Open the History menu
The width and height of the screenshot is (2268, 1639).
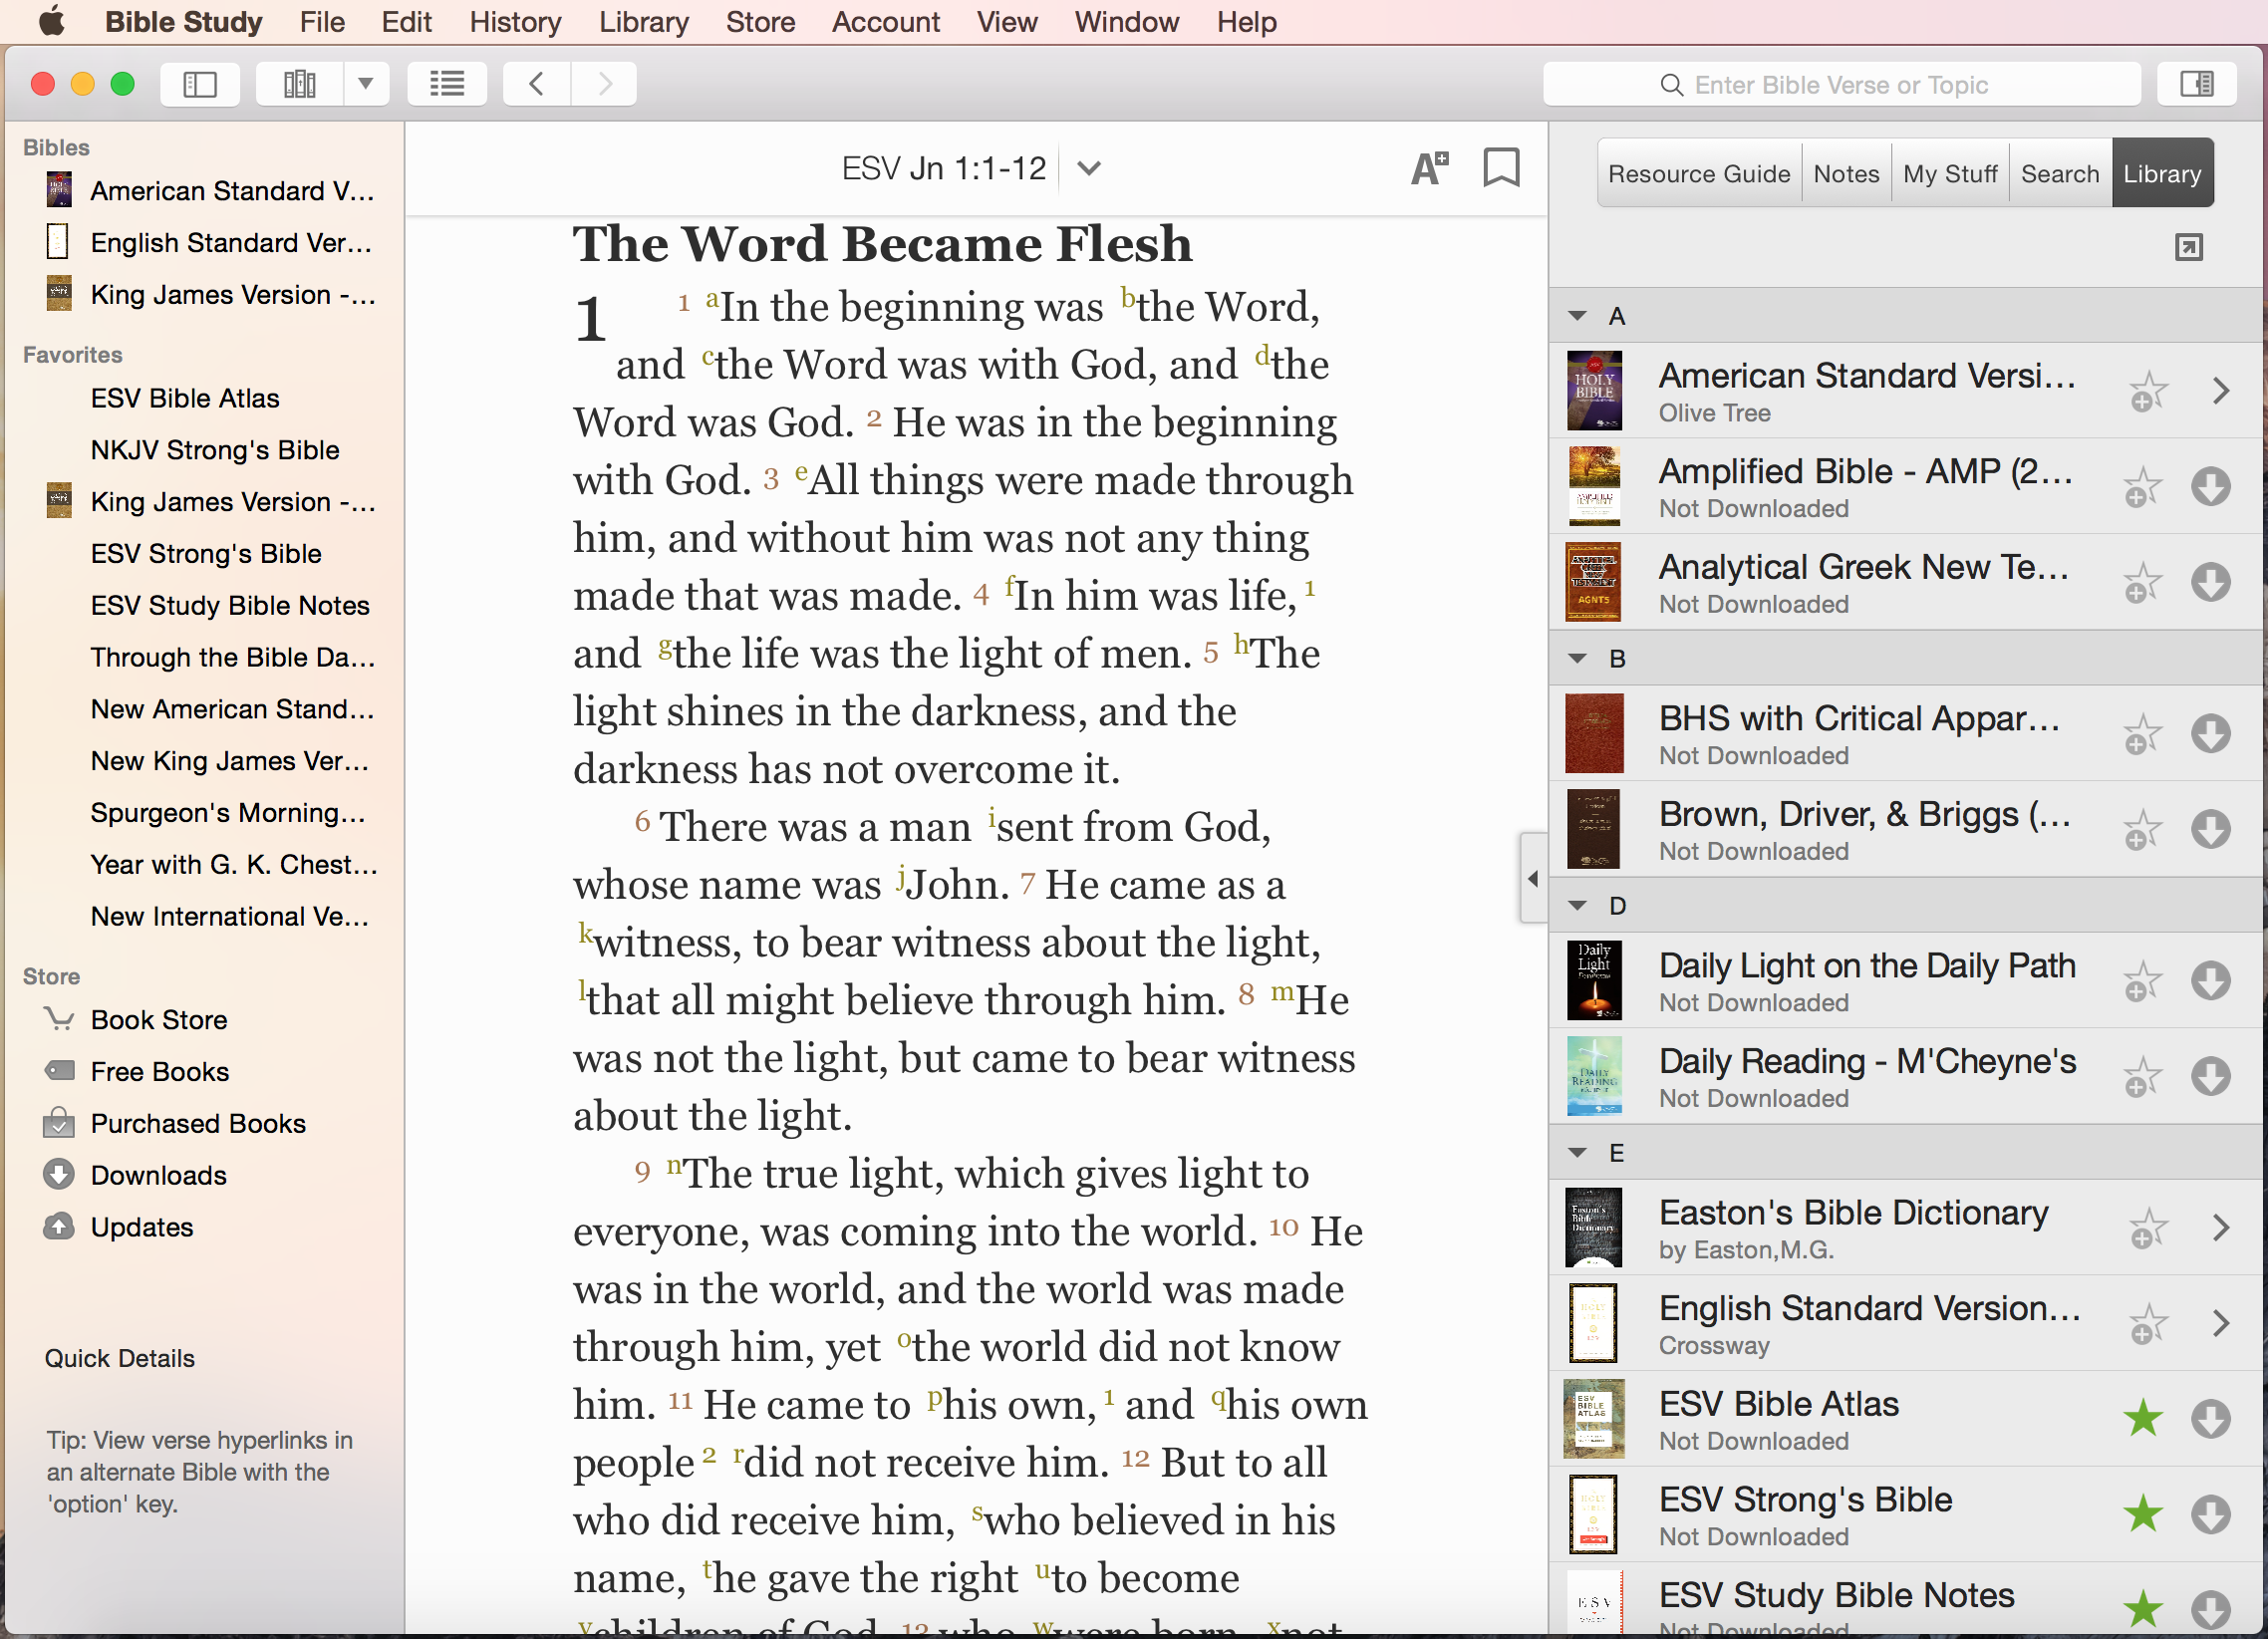(515, 22)
